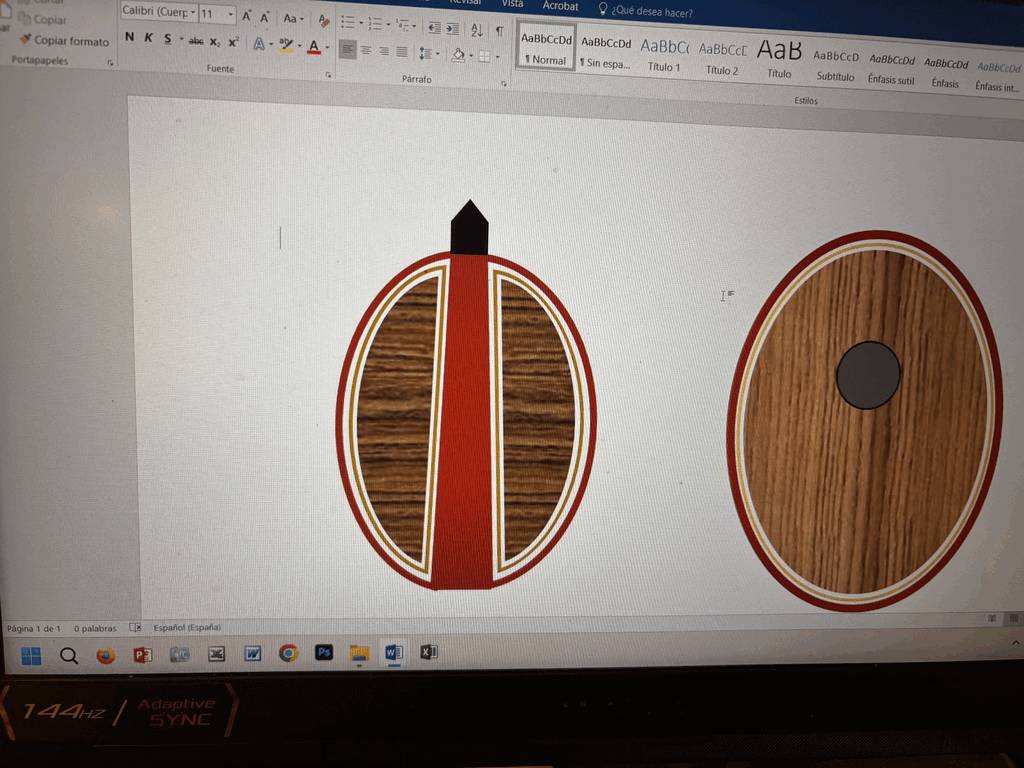
Task: Open the Acrobat ribbon tab
Action: click(x=560, y=6)
